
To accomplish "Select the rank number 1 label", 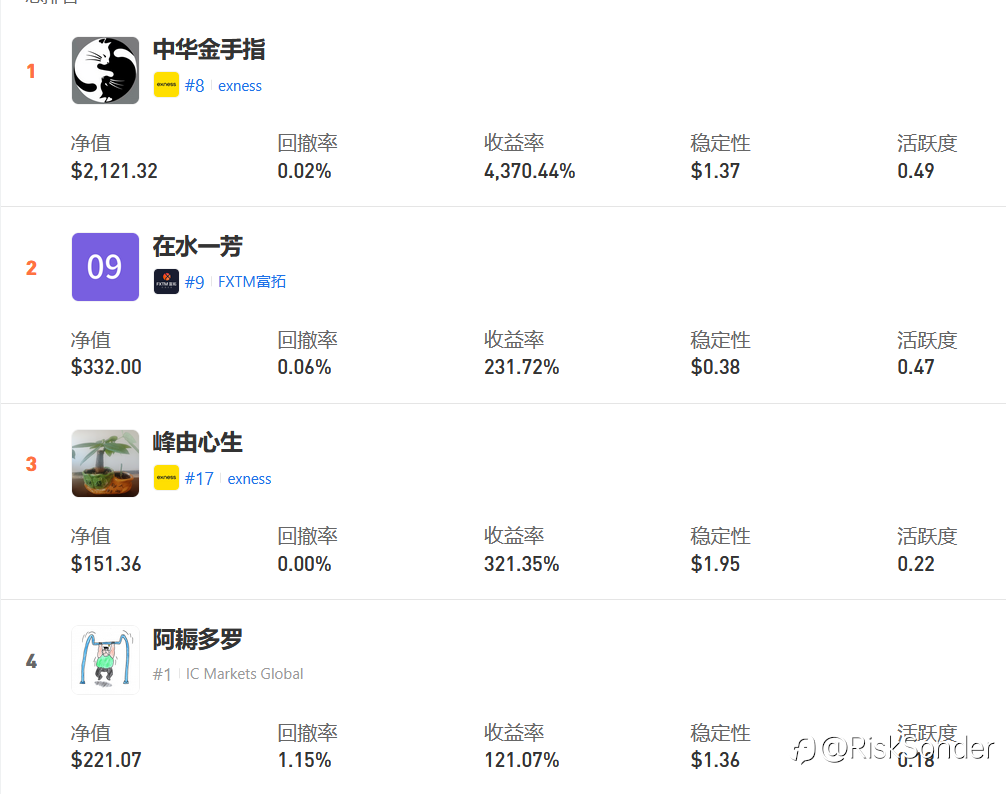I will coord(31,71).
